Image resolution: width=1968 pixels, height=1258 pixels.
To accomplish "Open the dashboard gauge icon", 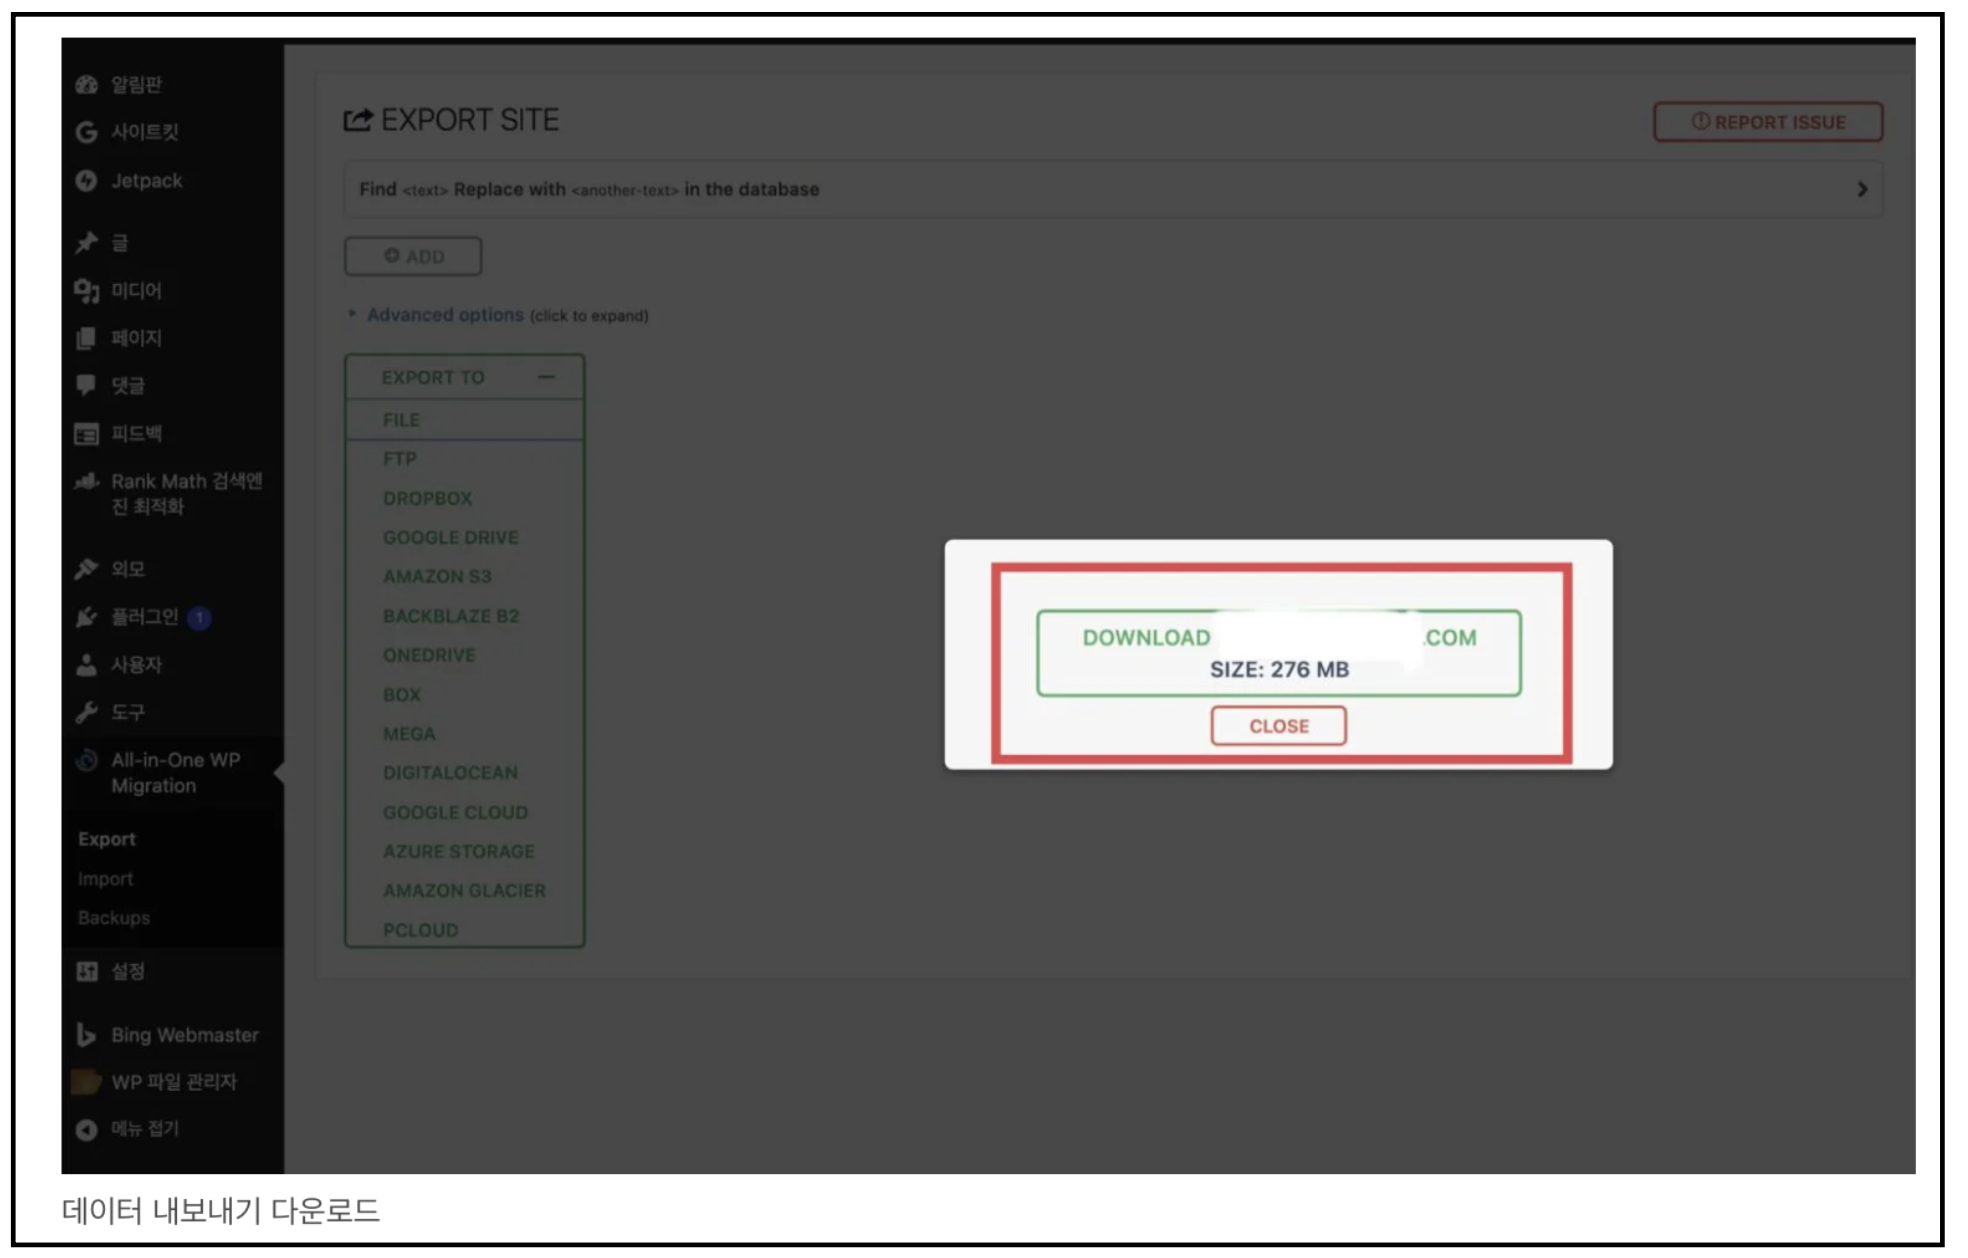I will click(87, 84).
